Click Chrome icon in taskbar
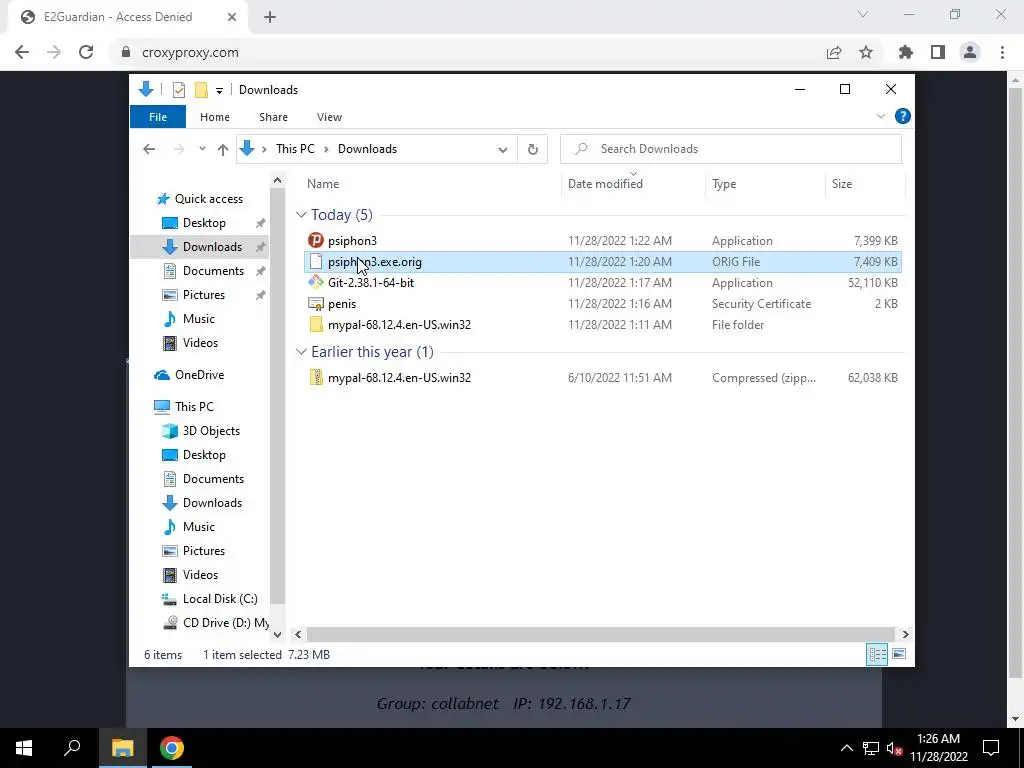Viewport: 1024px width, 768px height. [x=172, y=748]
